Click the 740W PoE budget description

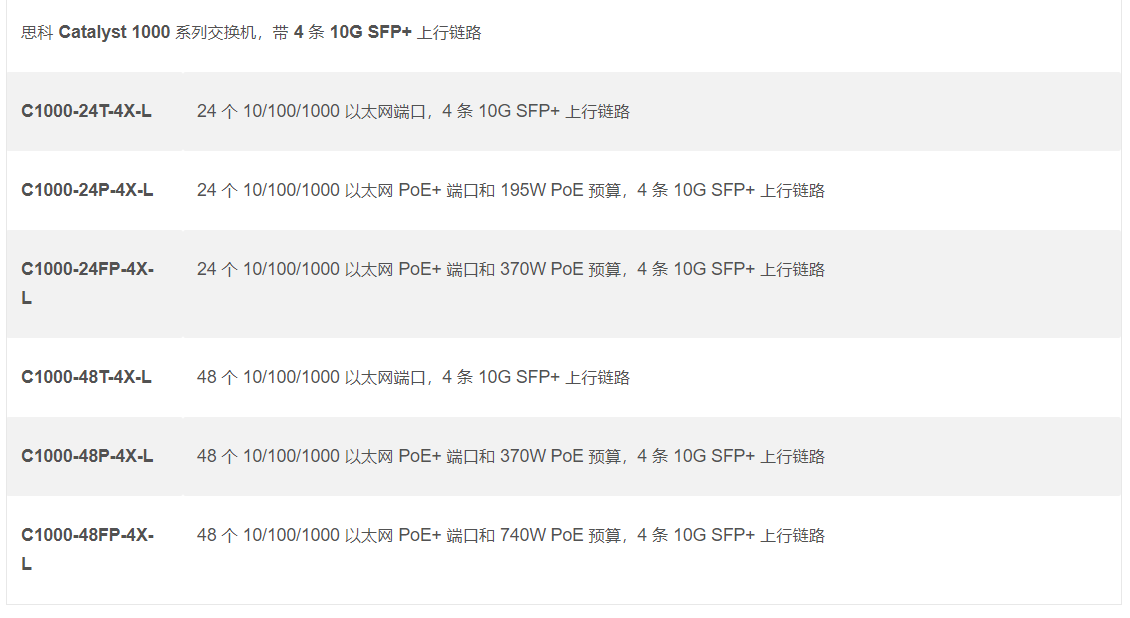click(x=510, y=535)
